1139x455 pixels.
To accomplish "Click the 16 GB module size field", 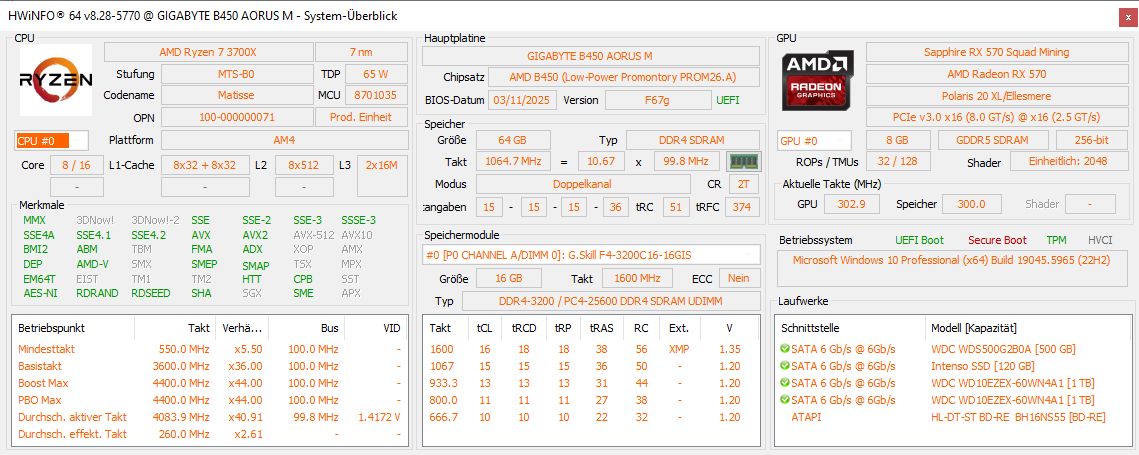I will pos(508,278).
